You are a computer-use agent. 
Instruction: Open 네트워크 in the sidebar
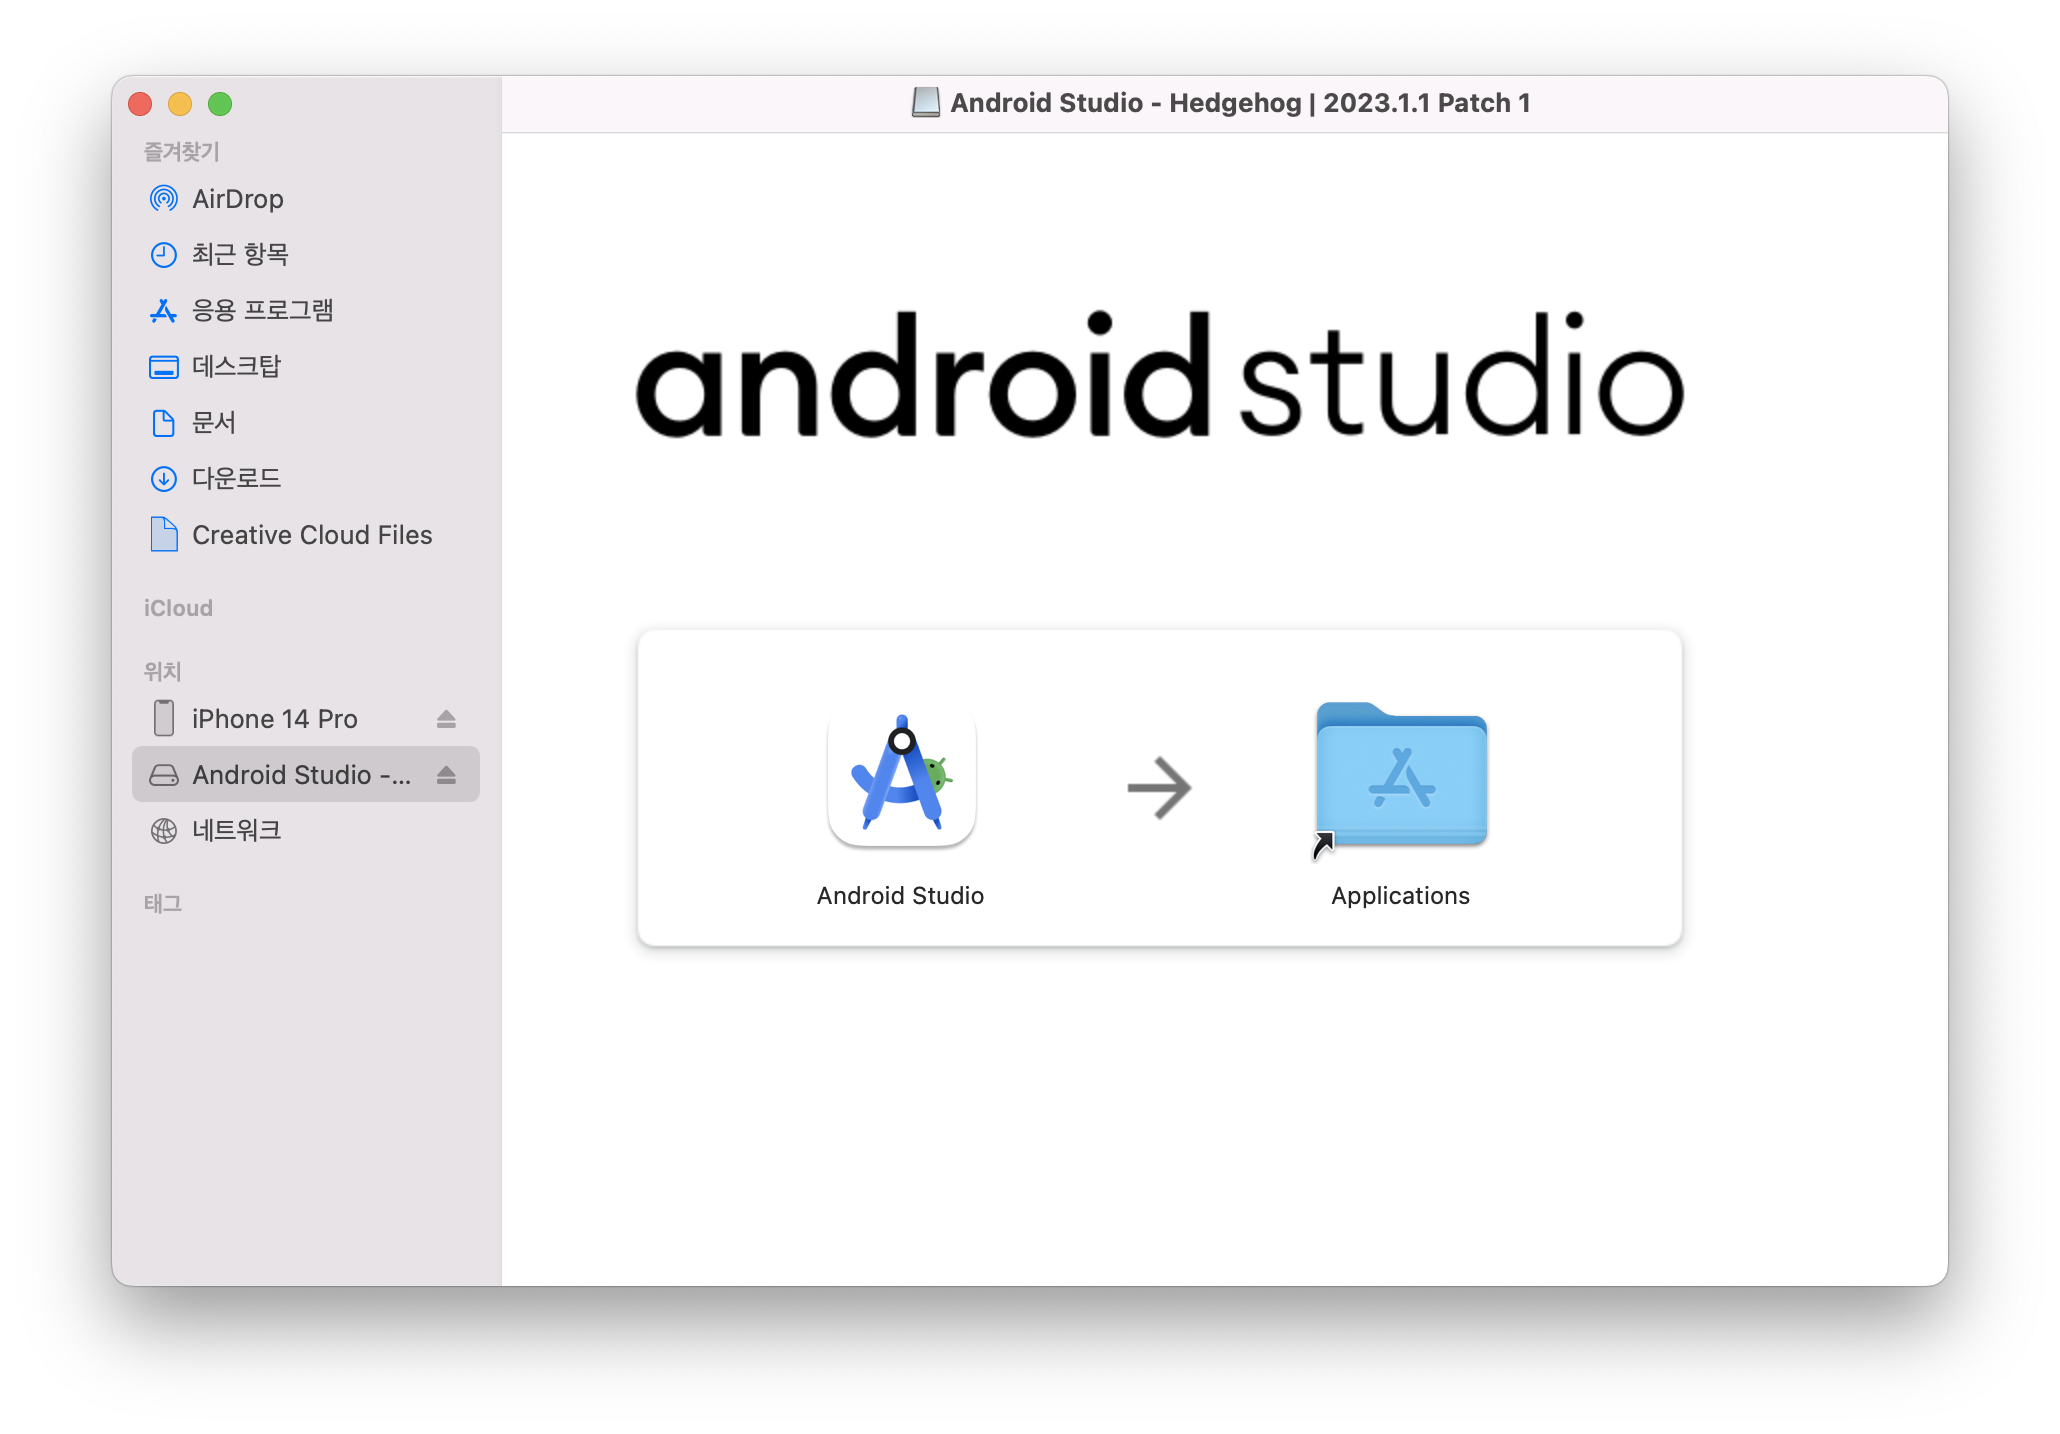click(x=236, y=831)
